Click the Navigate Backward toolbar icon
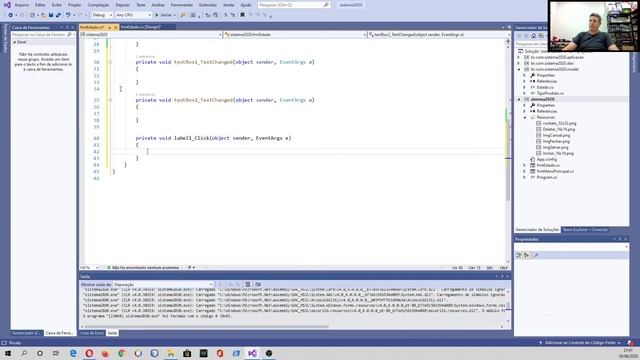The width and height of the screenshot is (640, 360). (10, 15)
